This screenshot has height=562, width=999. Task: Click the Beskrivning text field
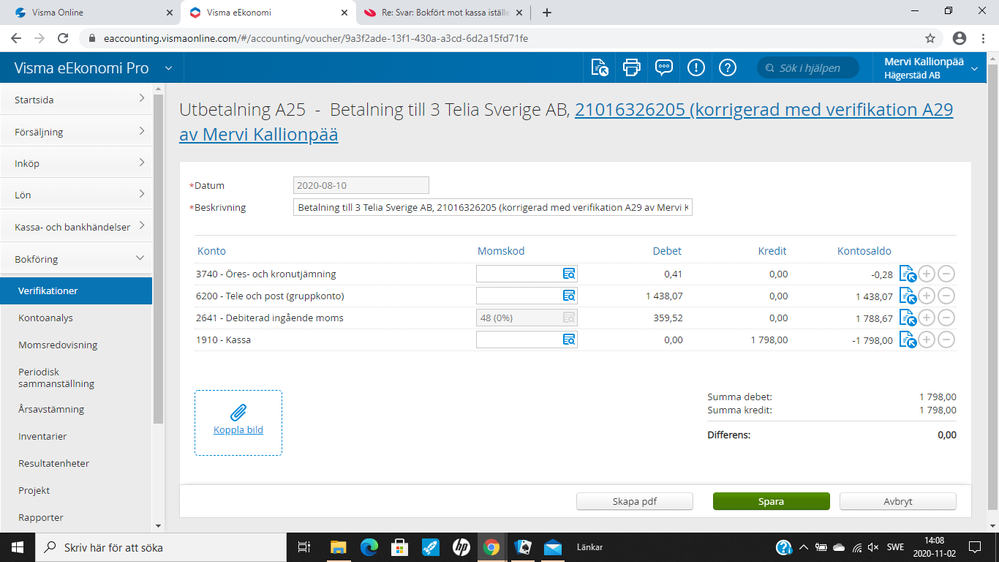pos(492,207)
